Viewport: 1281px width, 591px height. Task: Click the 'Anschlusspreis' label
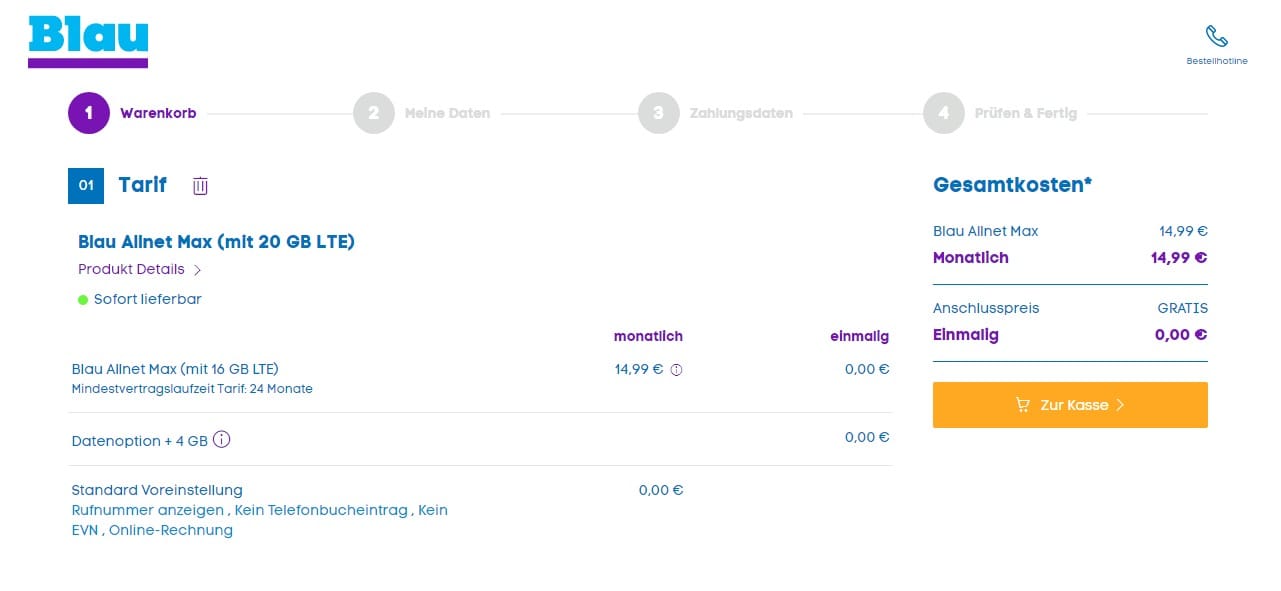click(x=986, y=308)
